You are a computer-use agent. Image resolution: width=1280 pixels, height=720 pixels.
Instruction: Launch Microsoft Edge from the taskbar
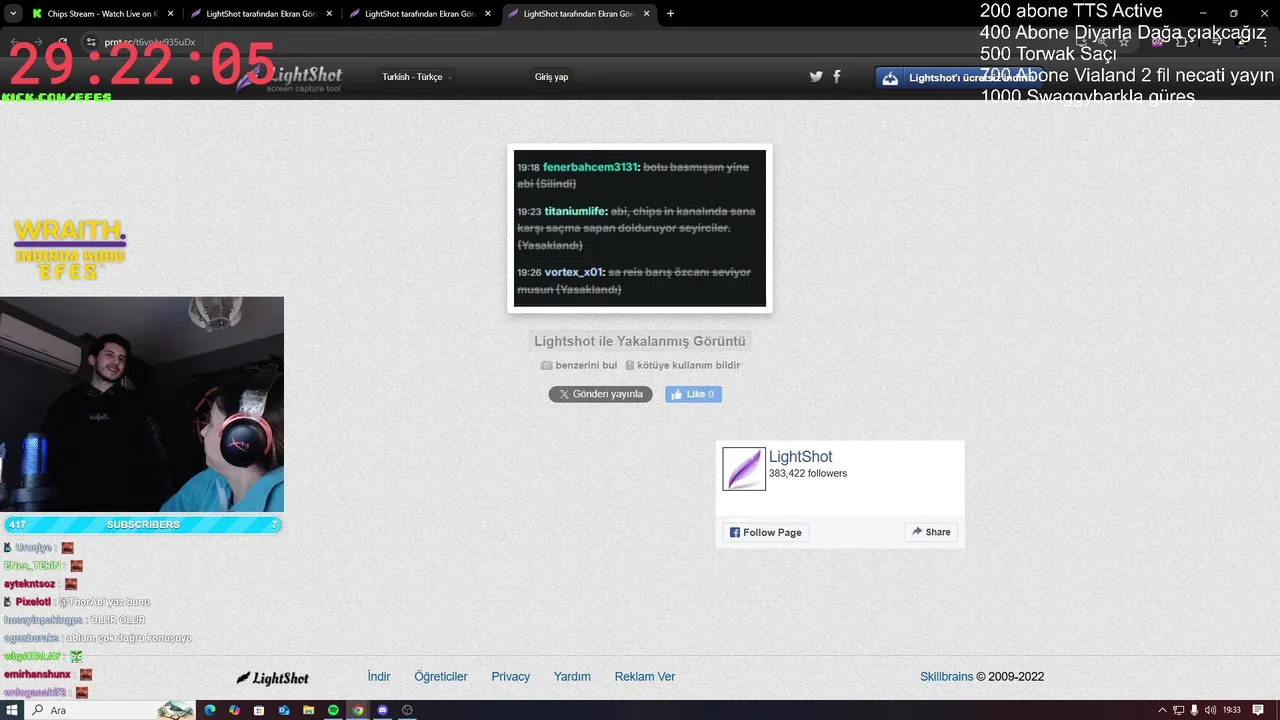coord(210,710)
